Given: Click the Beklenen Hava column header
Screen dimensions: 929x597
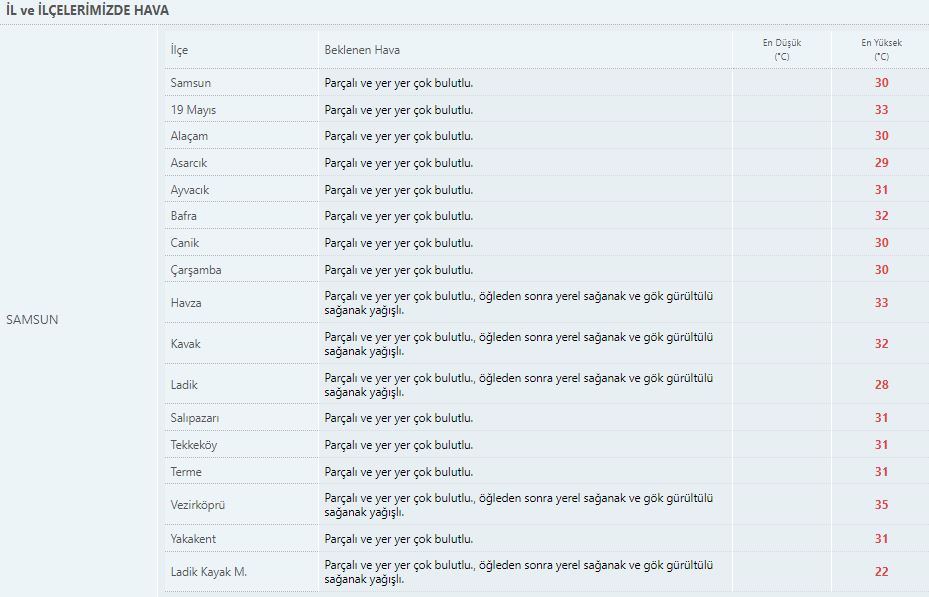Looking at the screenshot, I should 362,50.
